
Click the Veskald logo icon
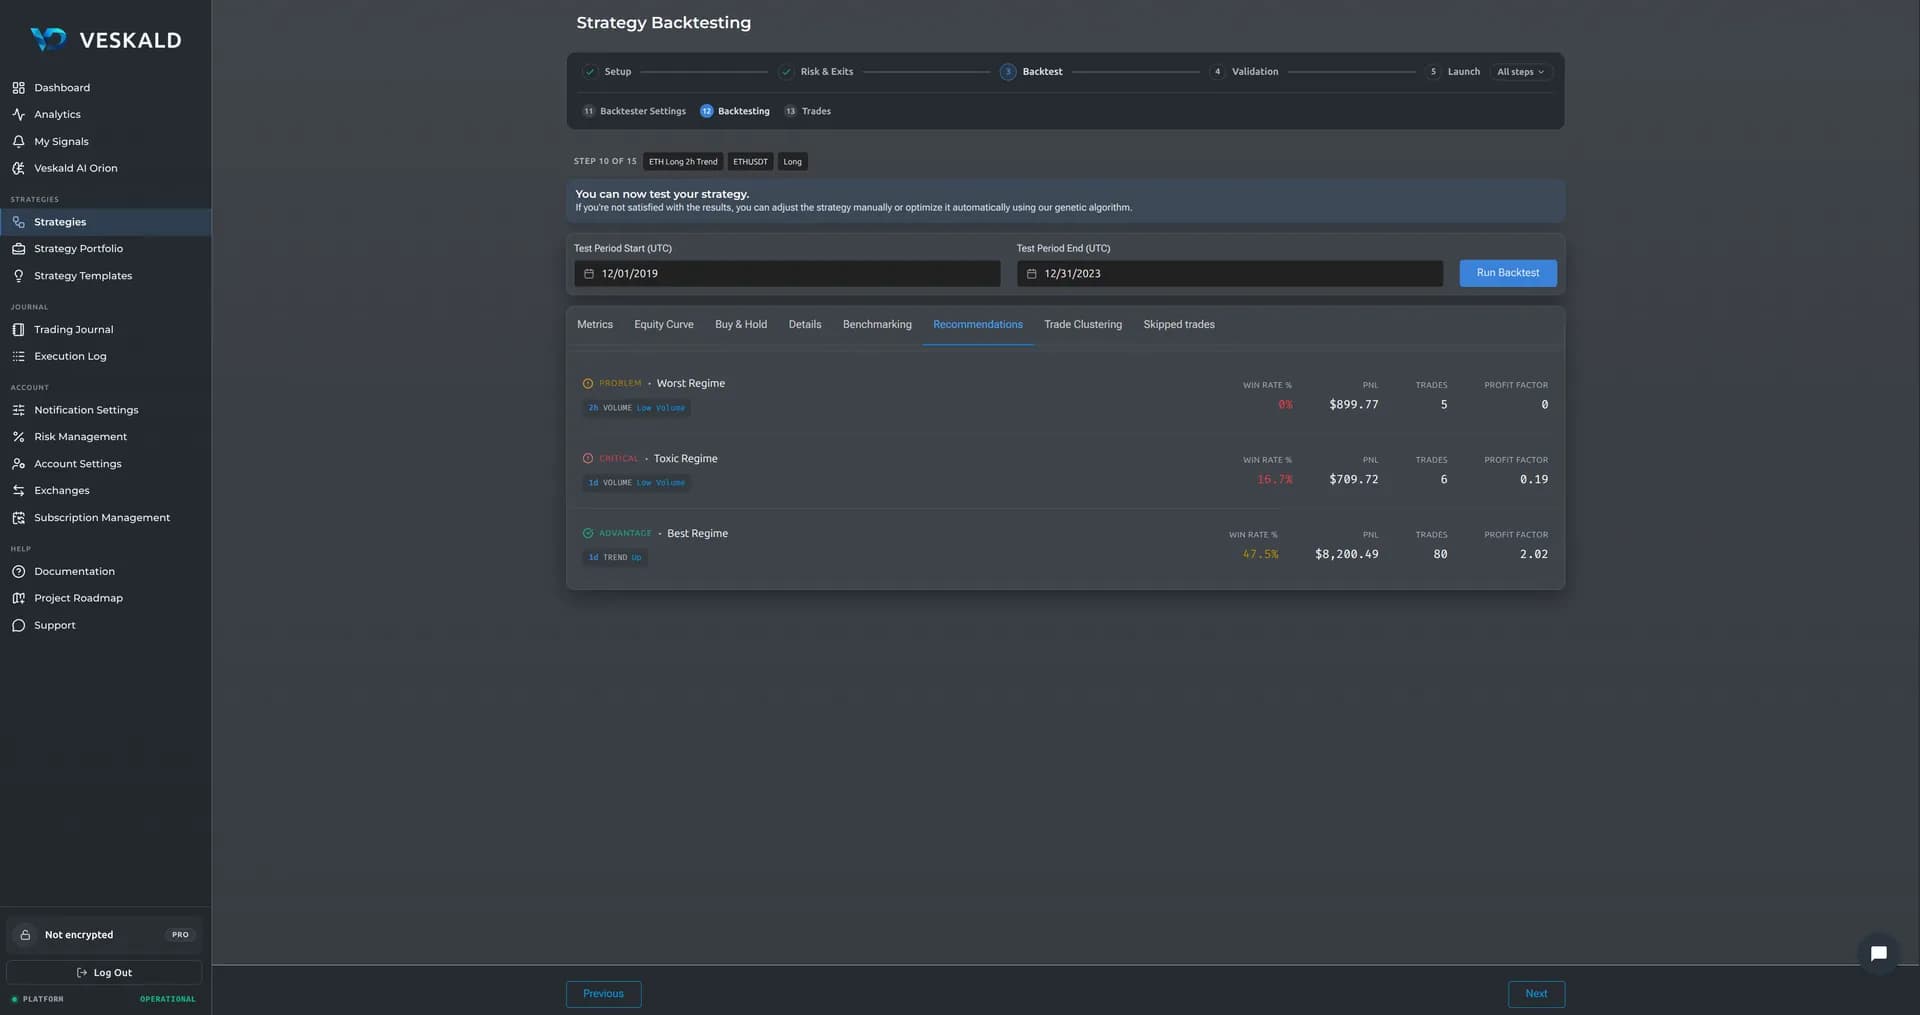[48, 39]
